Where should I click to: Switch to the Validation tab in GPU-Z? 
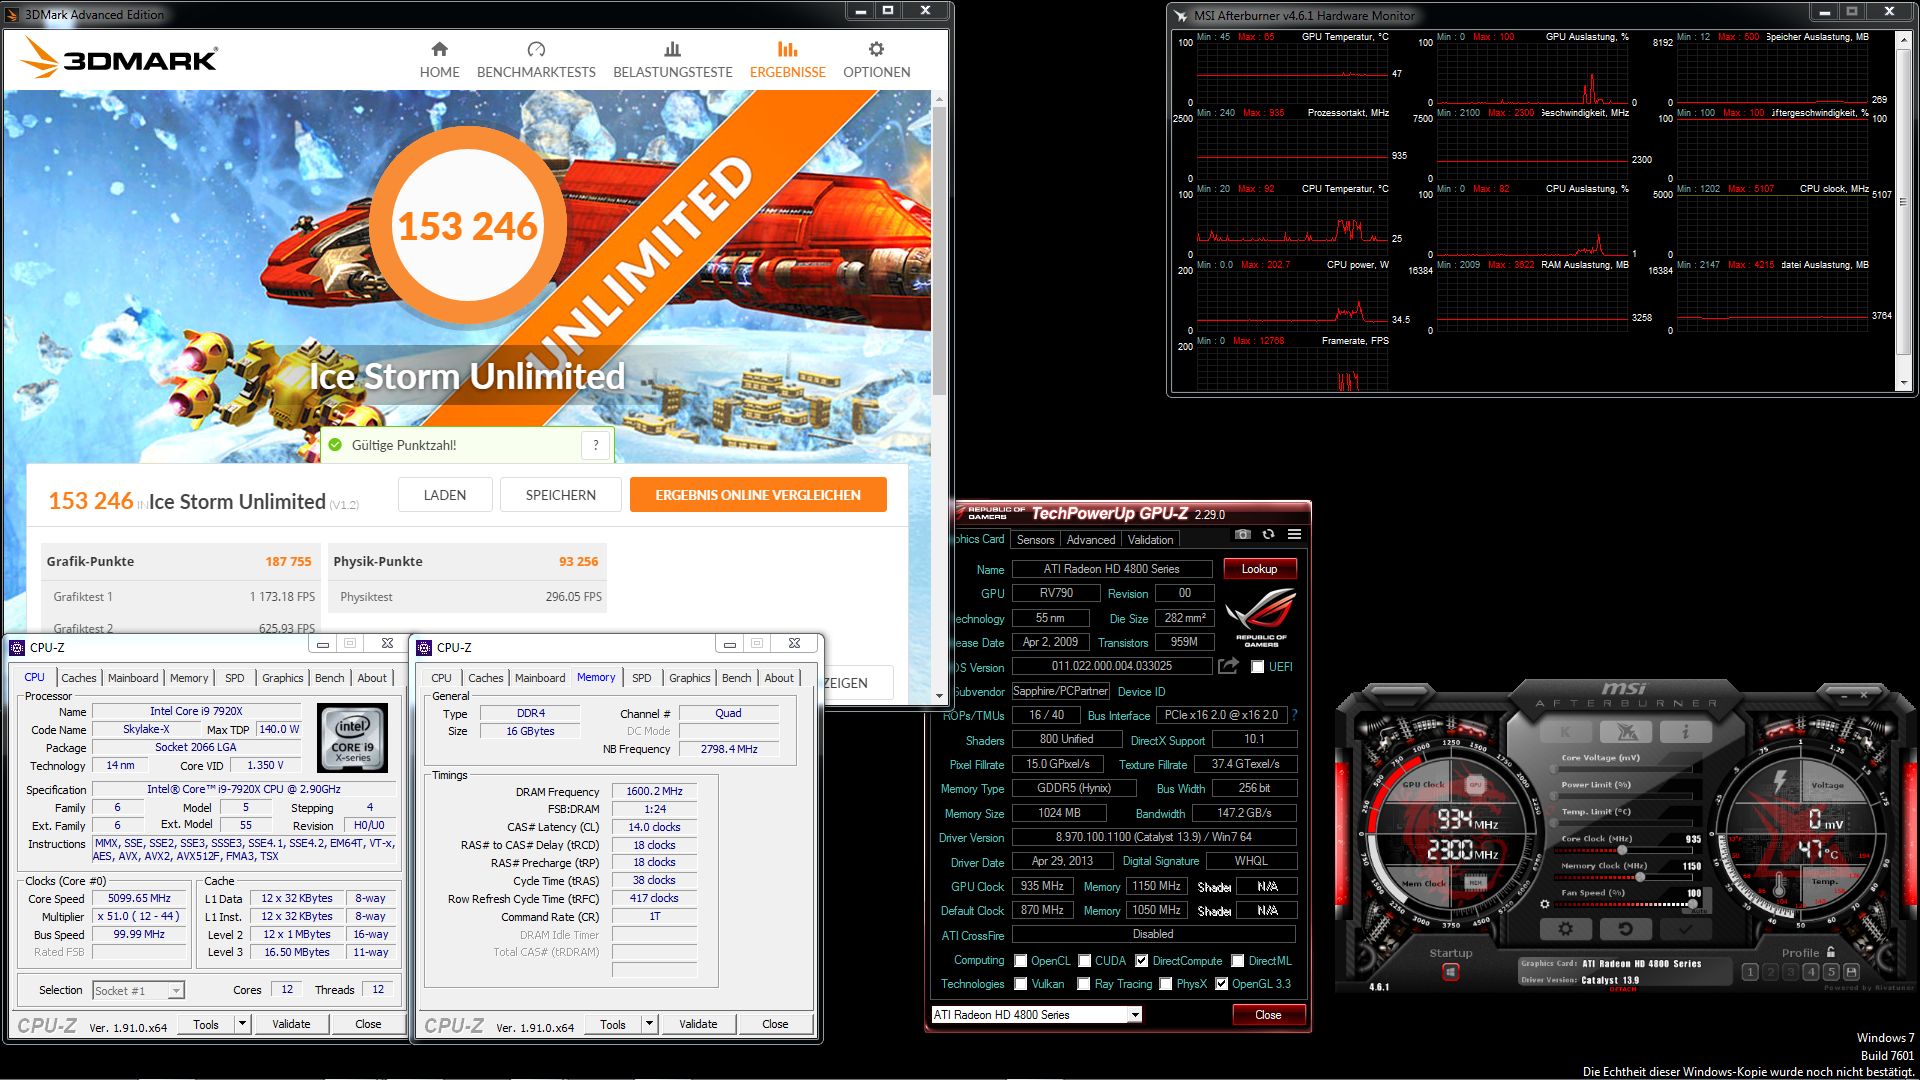[1150, 540]
